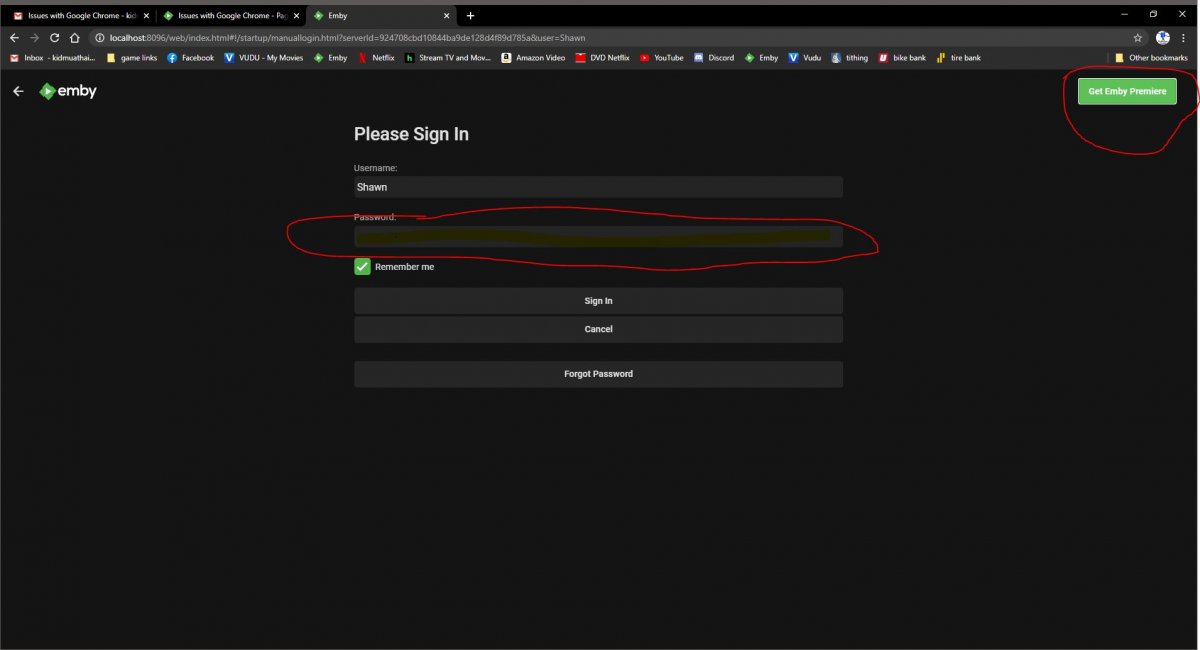Open the bike bank bookmark

coord(902,58)
